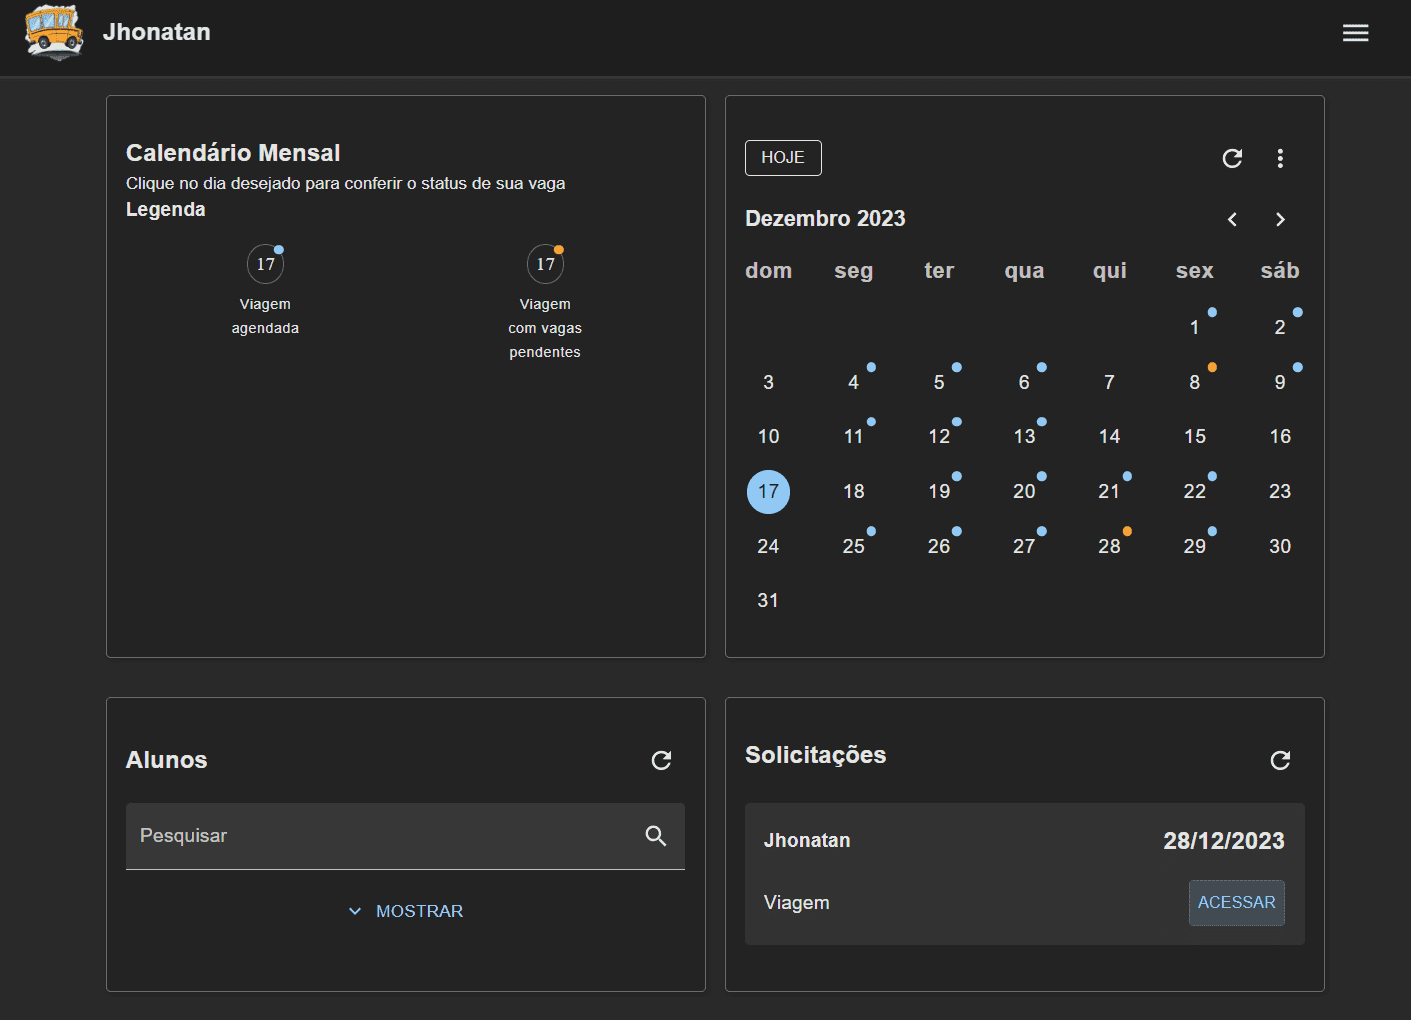The image size is (1411, 1020).
Task: Select day 20 with scheduled trip
Action: 1024,491
